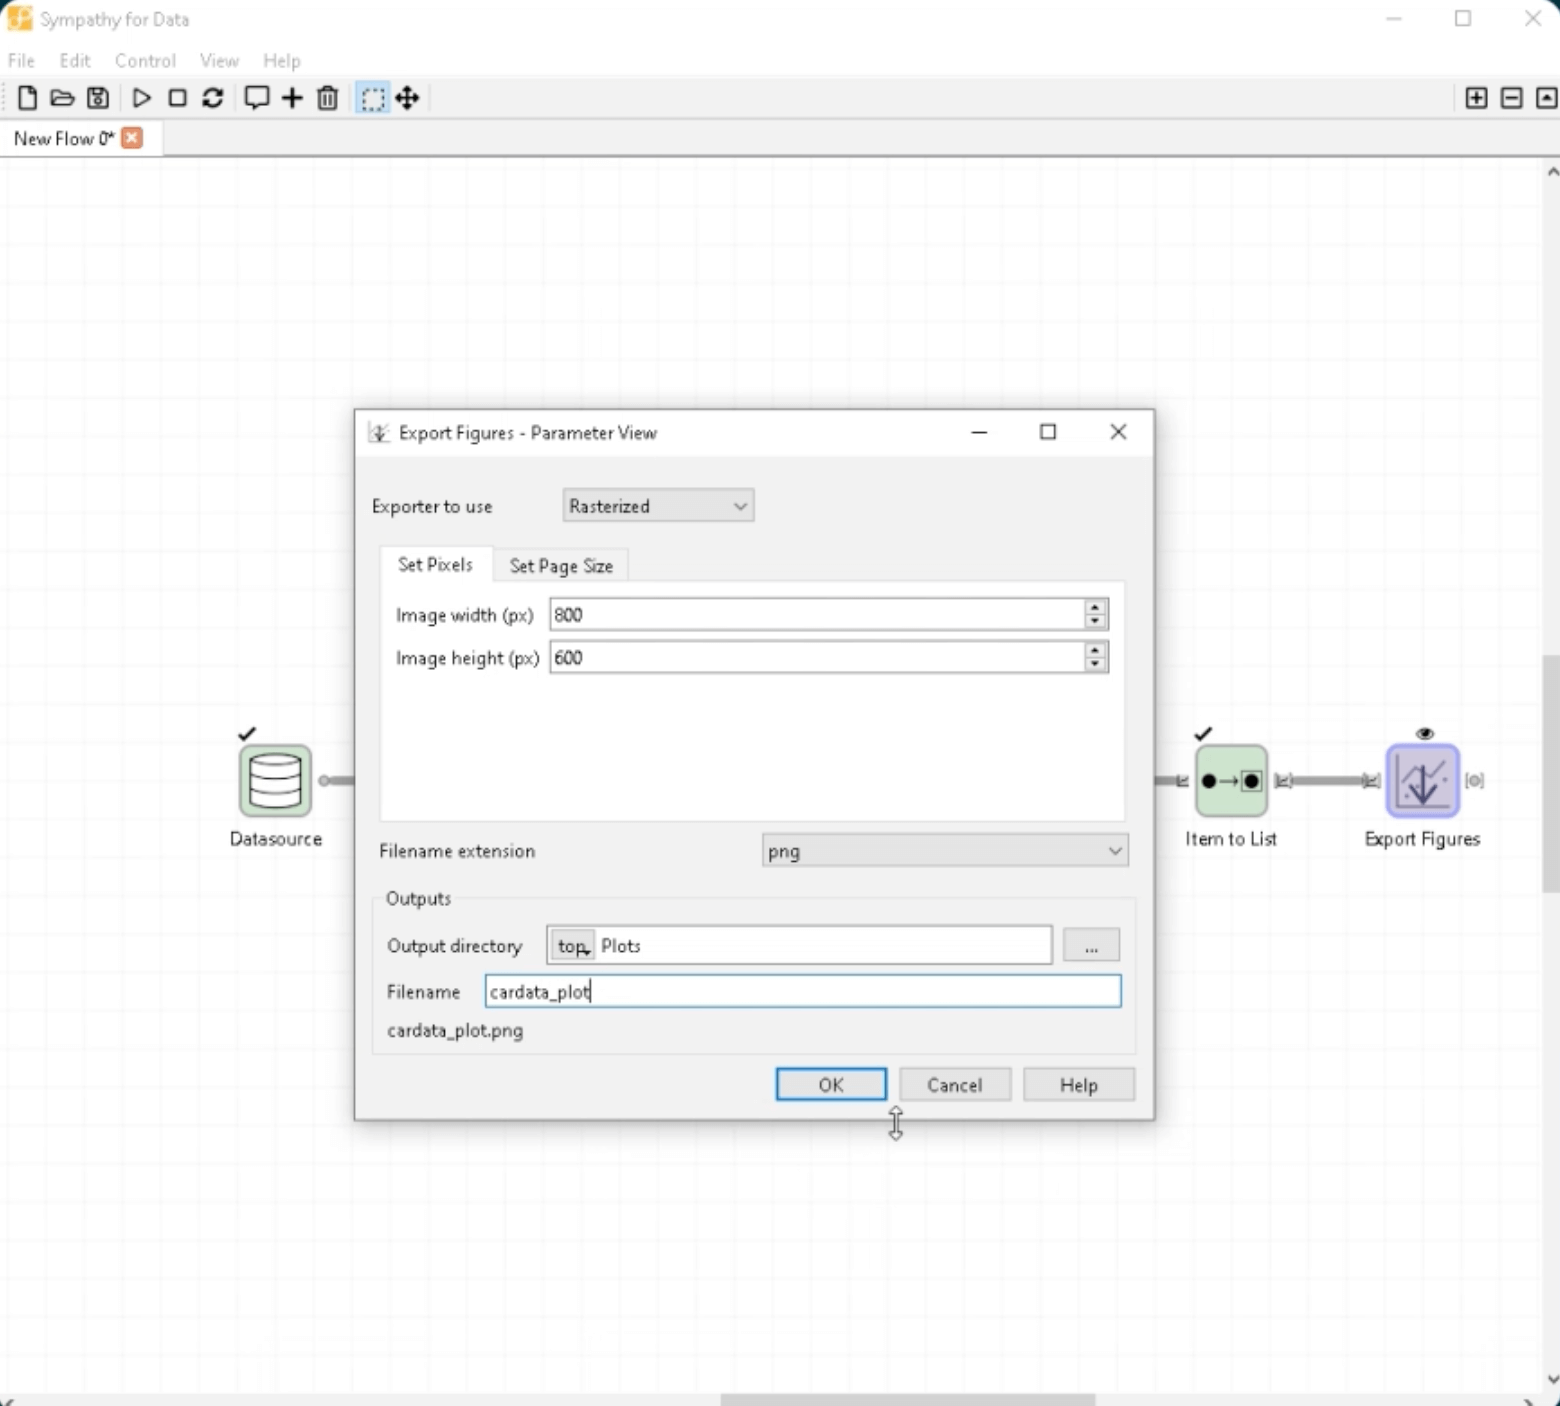
Task: Open the Help menu
Action: coord(282,60)
